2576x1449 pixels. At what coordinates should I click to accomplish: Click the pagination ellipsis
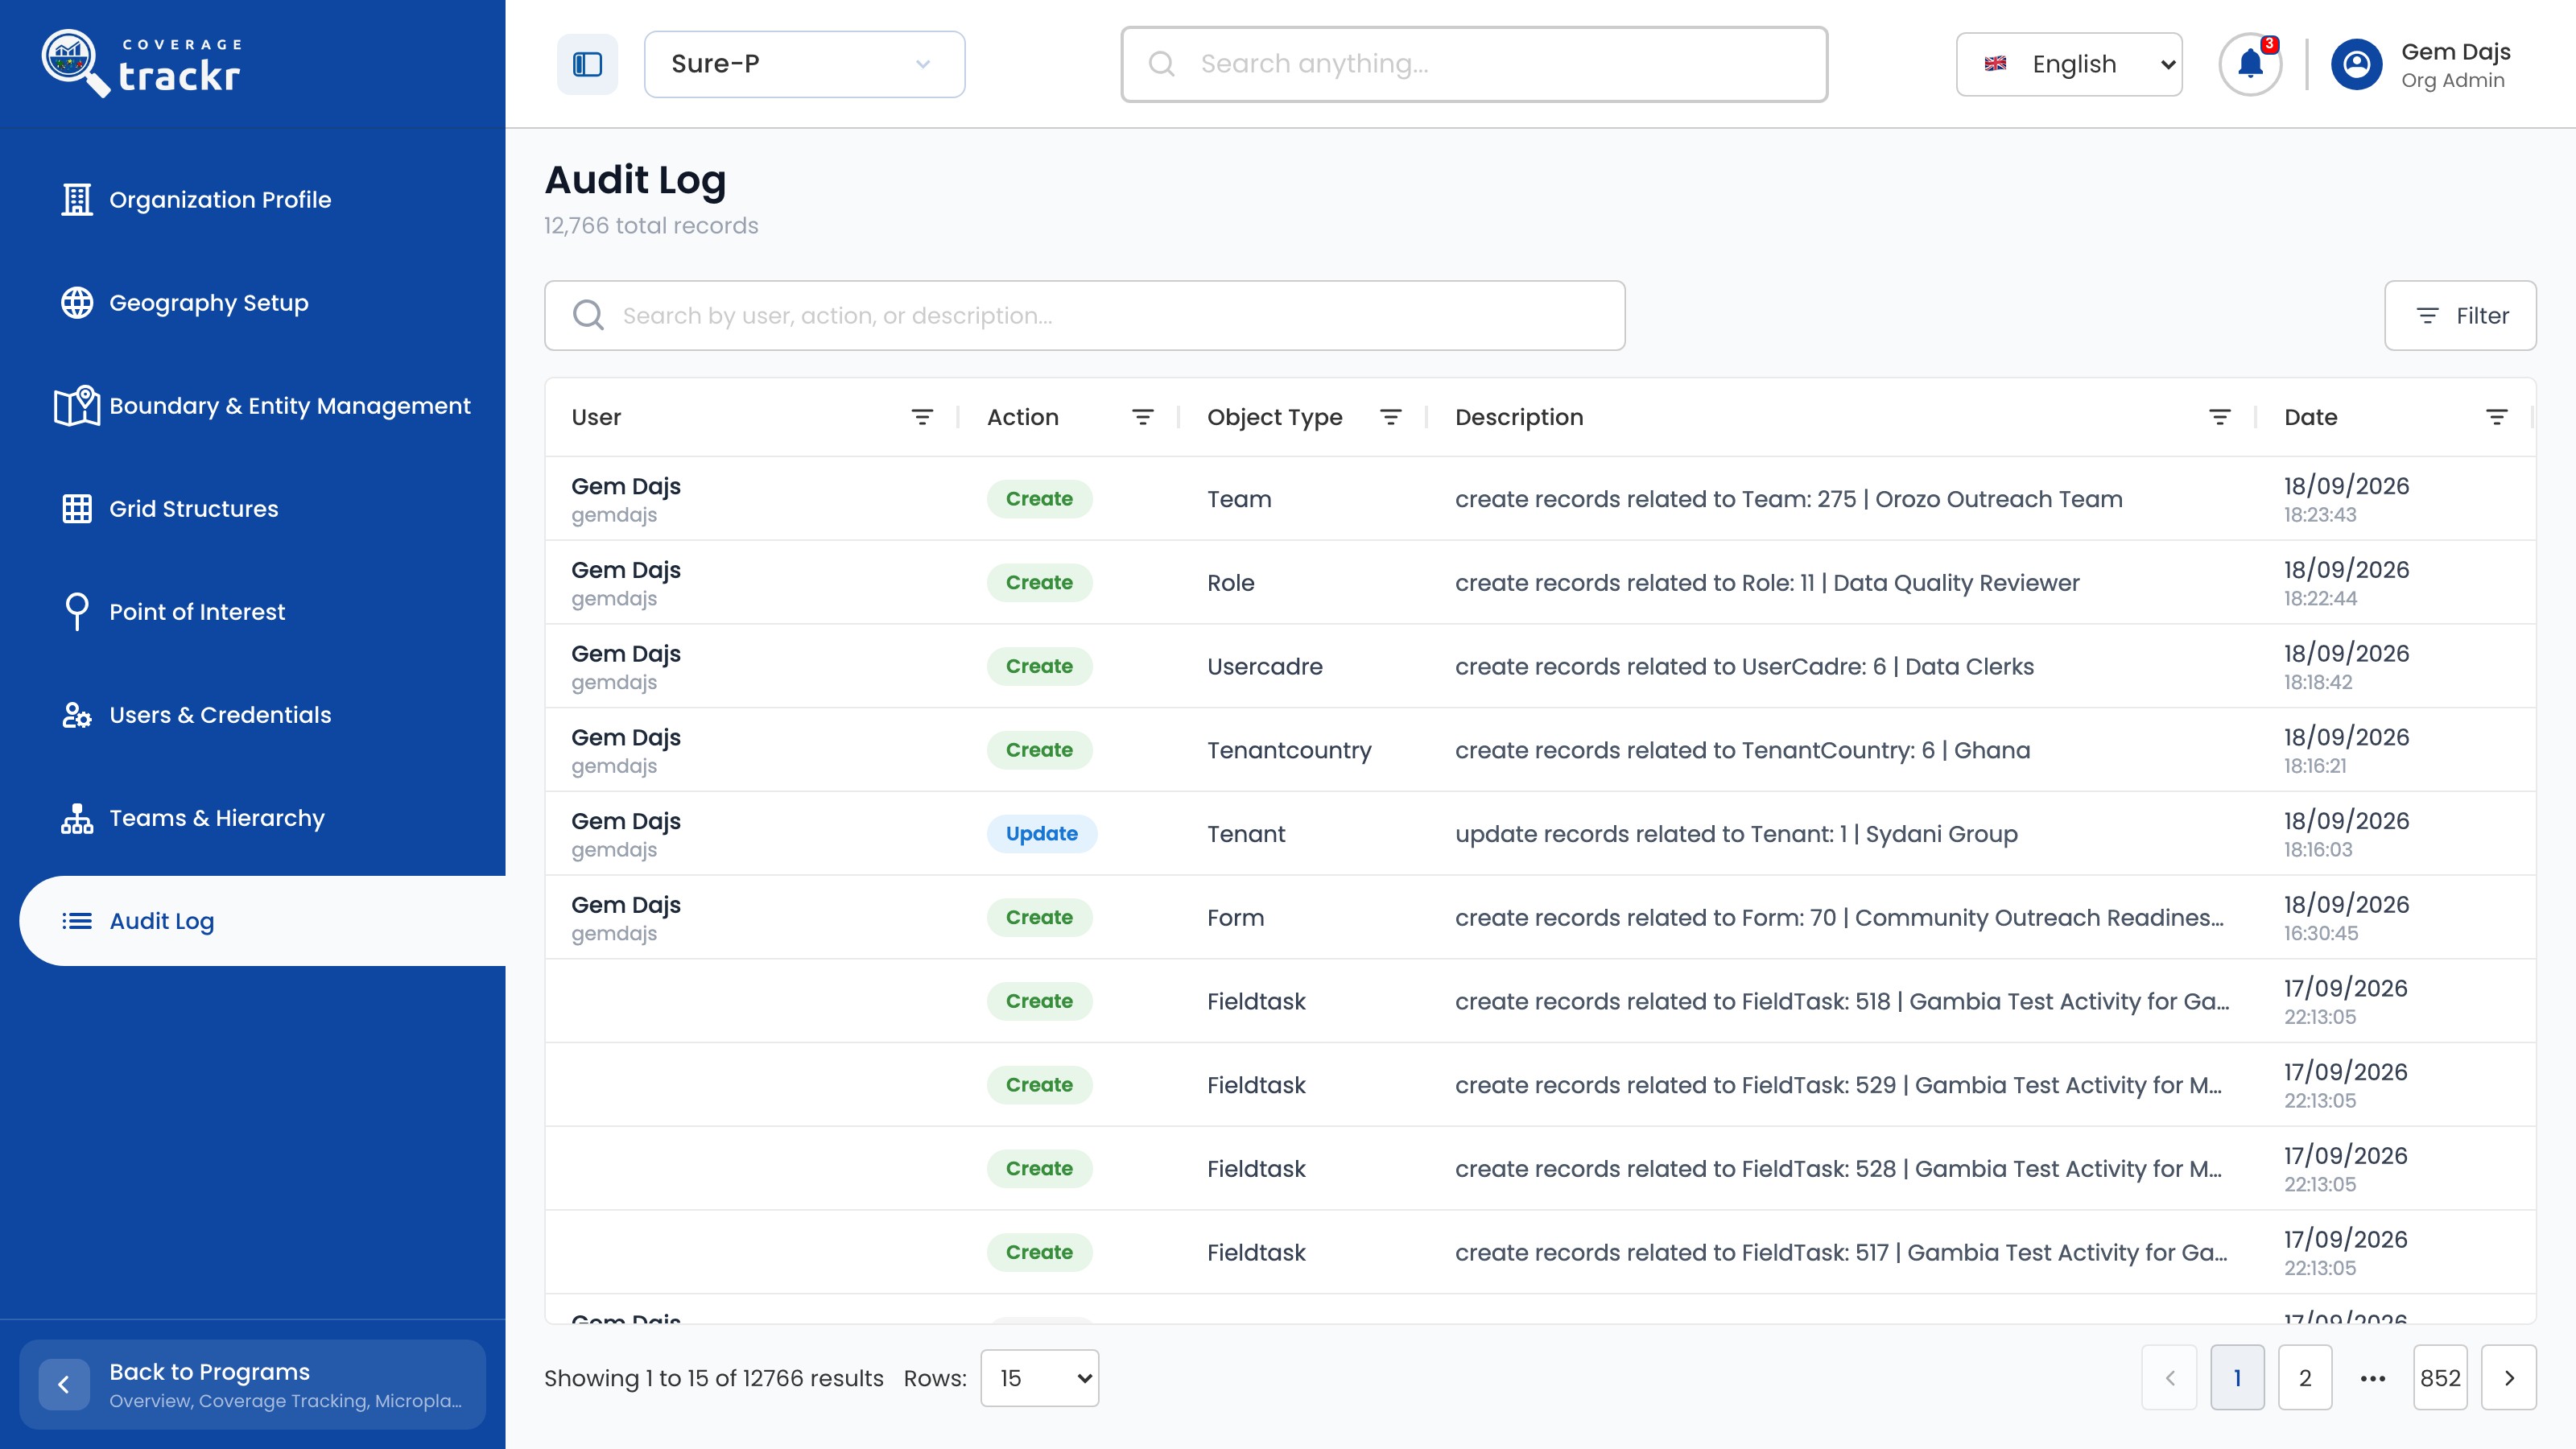(x=2372, y=1378)
